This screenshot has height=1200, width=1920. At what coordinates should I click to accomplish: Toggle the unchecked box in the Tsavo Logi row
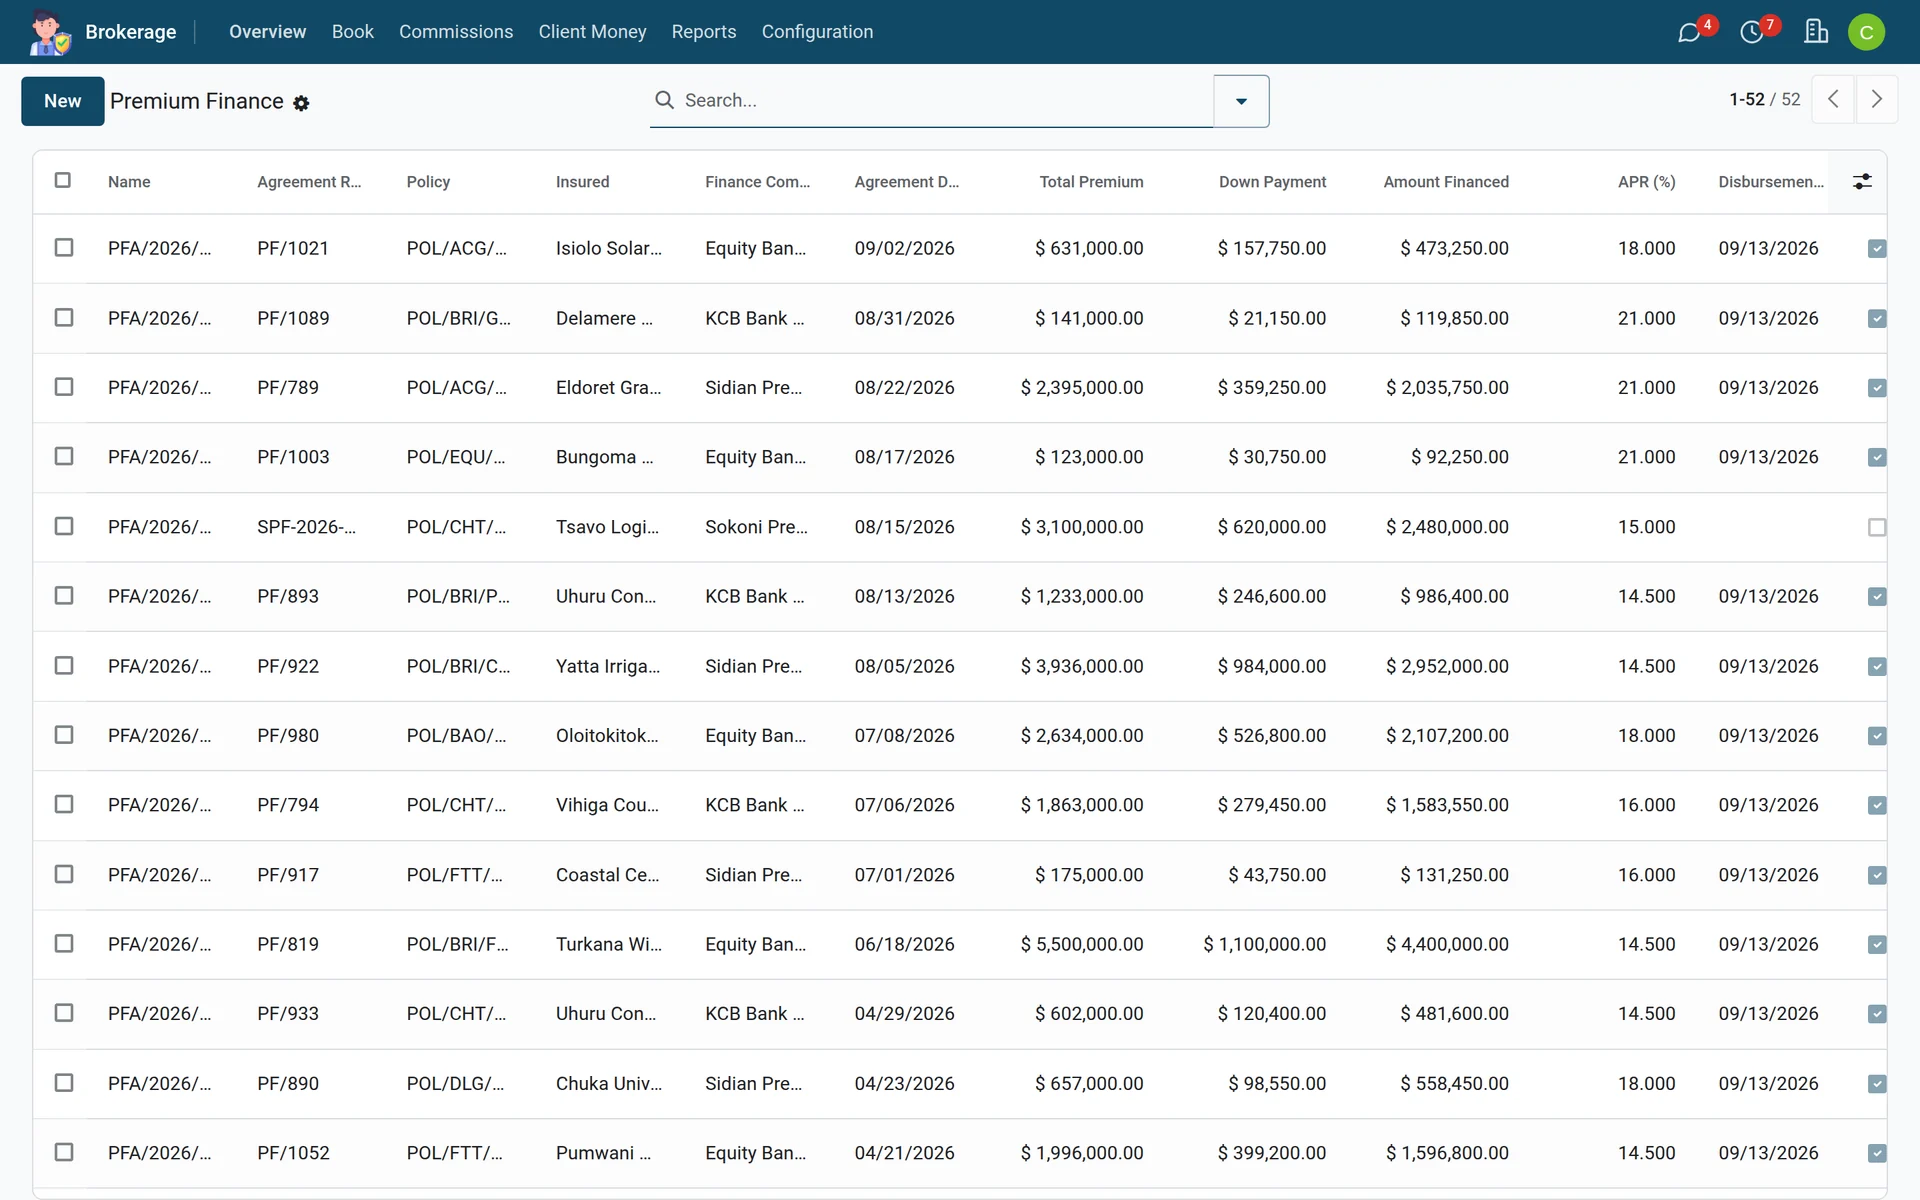point(1877,527)
